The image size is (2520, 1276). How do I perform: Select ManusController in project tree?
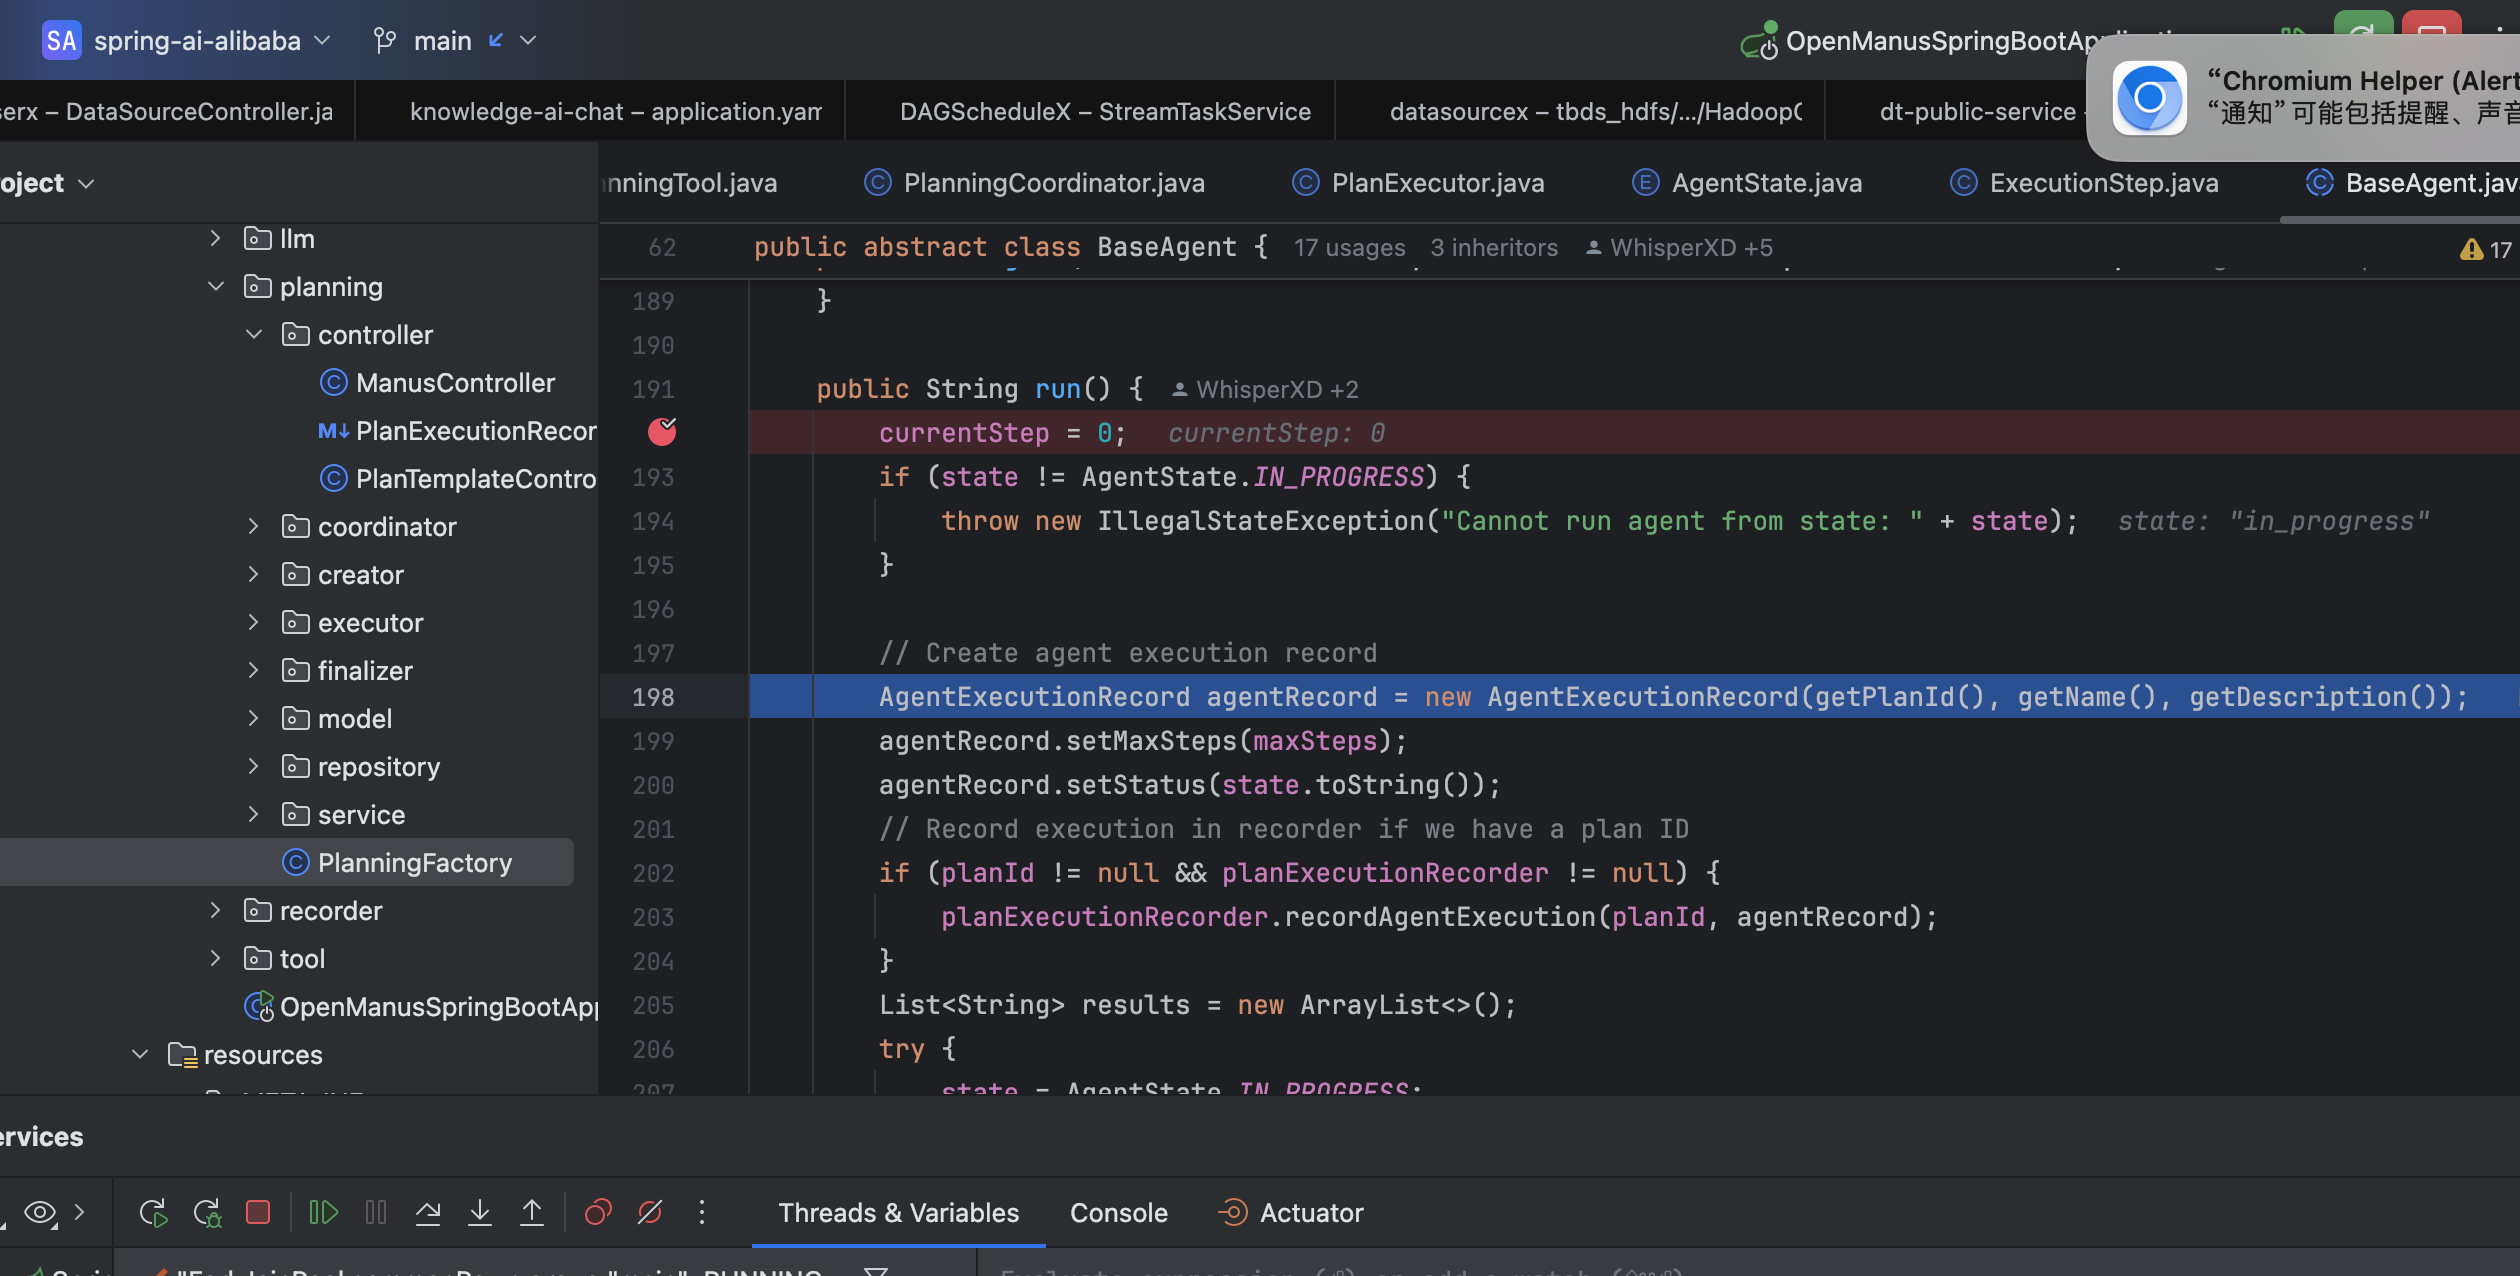pos(455,383)
